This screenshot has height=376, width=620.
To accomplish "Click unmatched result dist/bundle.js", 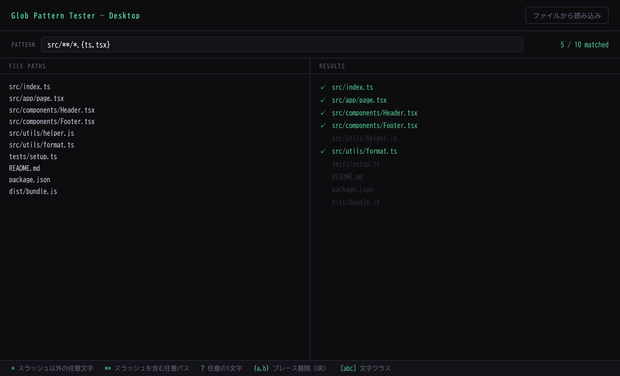I will [355, 202].
